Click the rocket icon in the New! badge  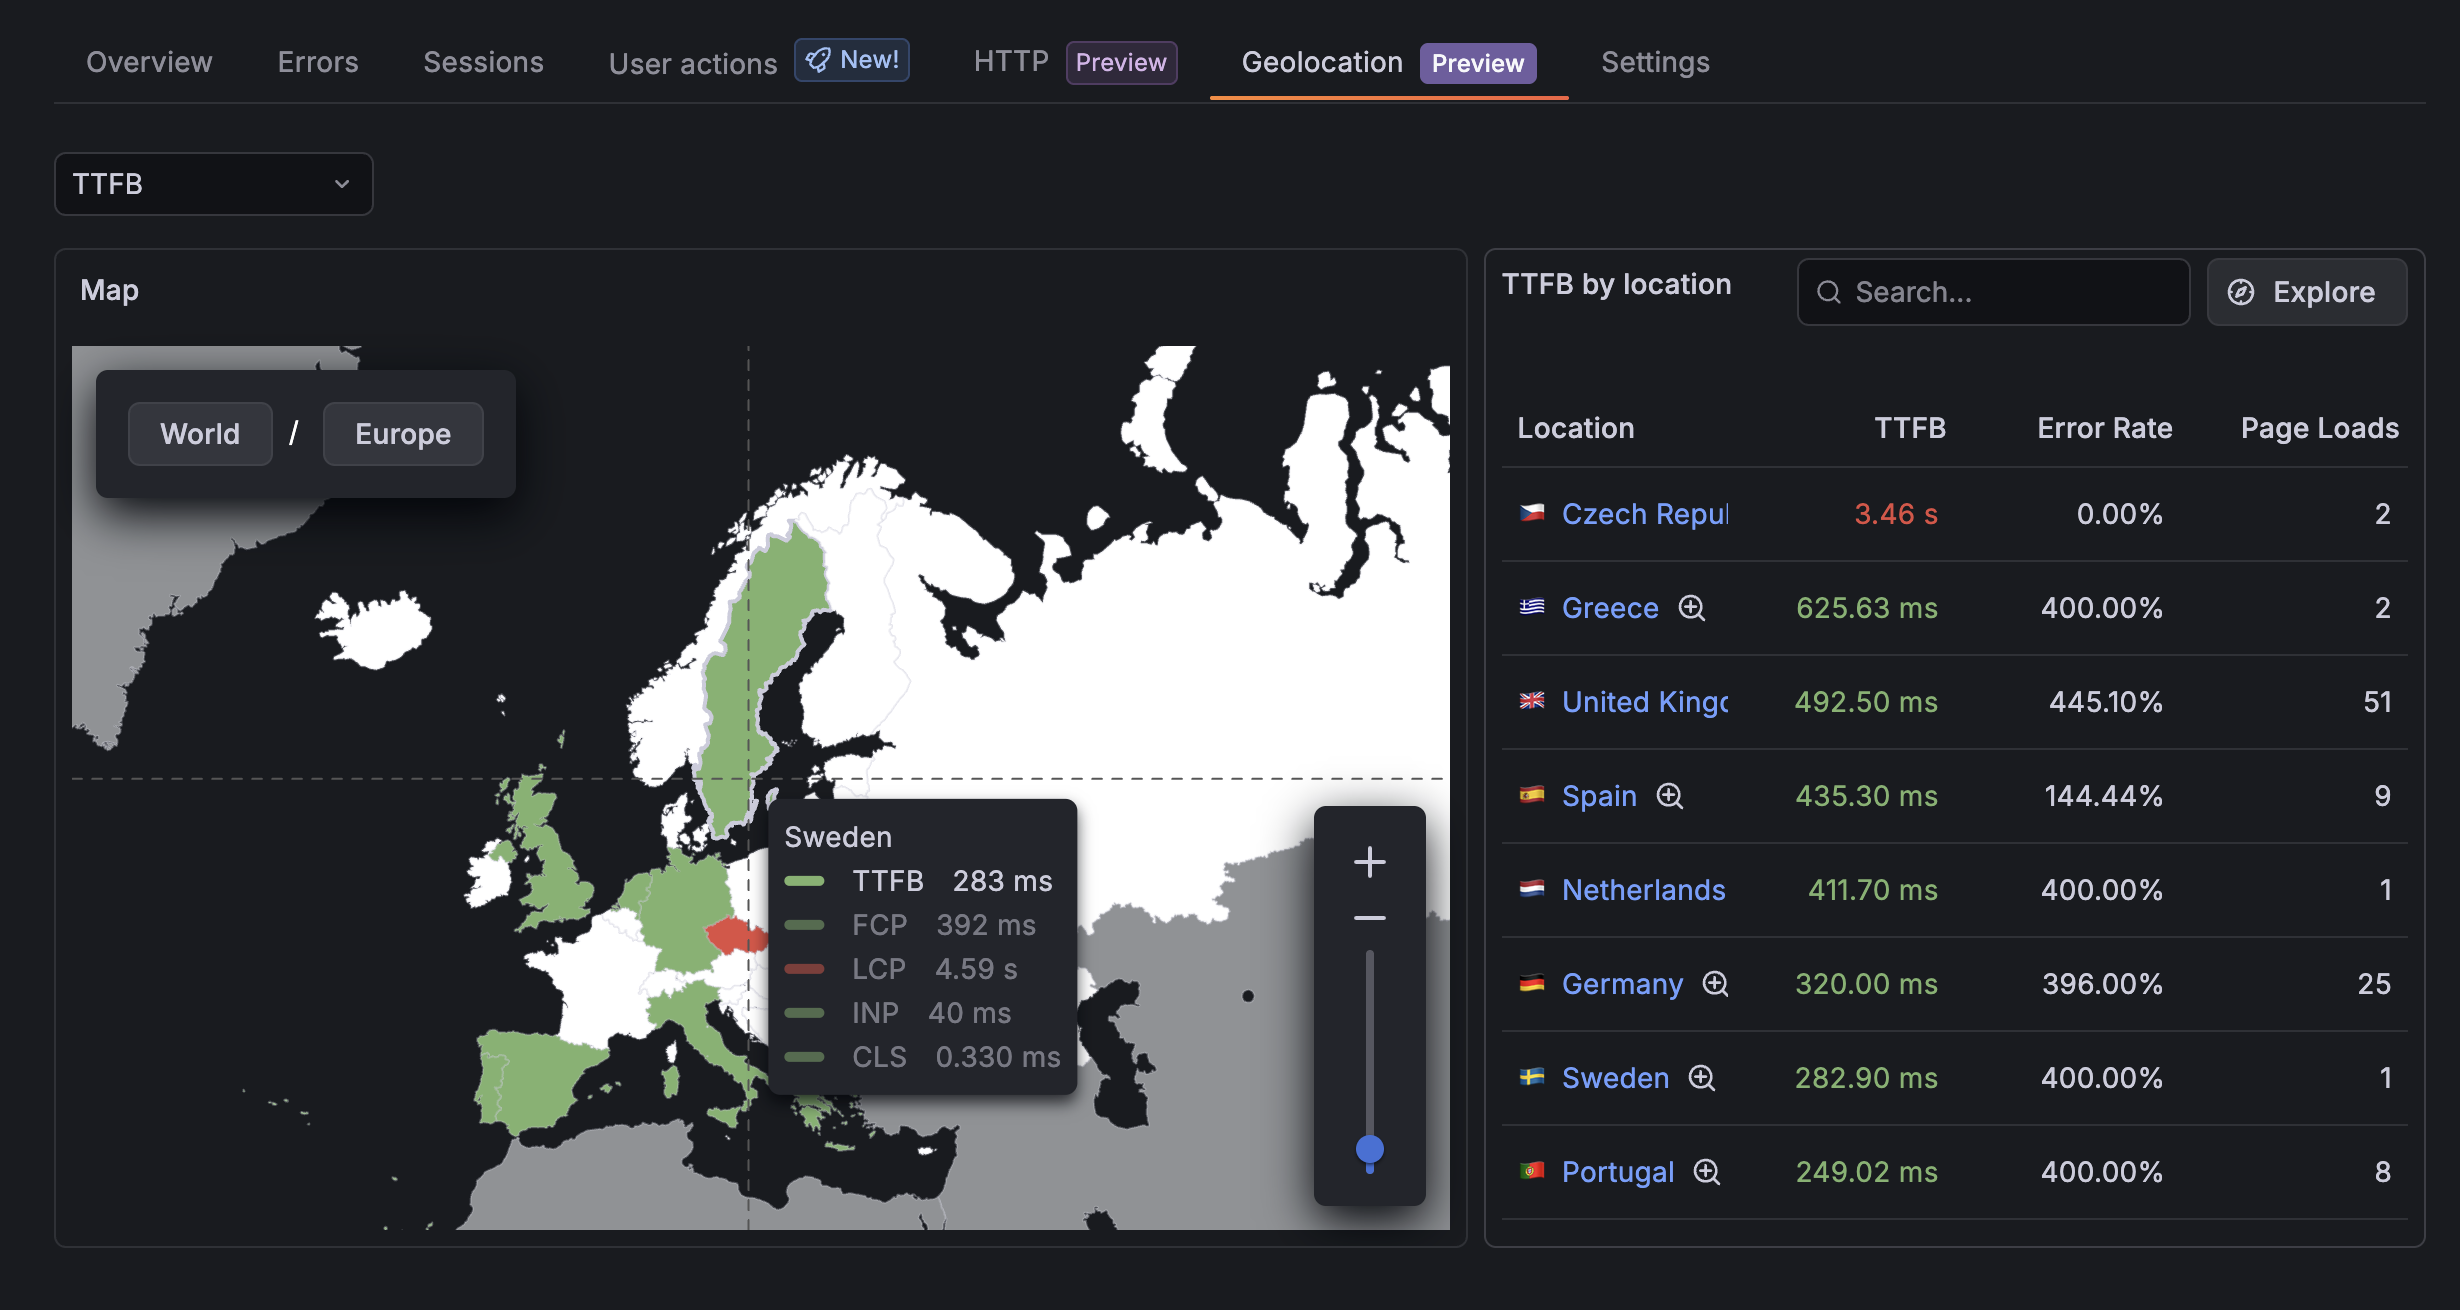click(x=818, y=60)
